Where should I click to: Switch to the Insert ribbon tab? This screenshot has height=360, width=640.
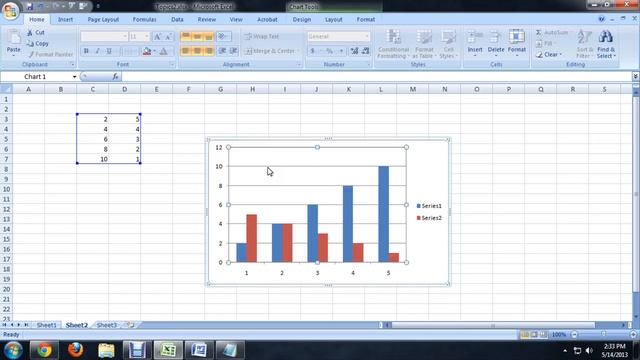[65, 19]
